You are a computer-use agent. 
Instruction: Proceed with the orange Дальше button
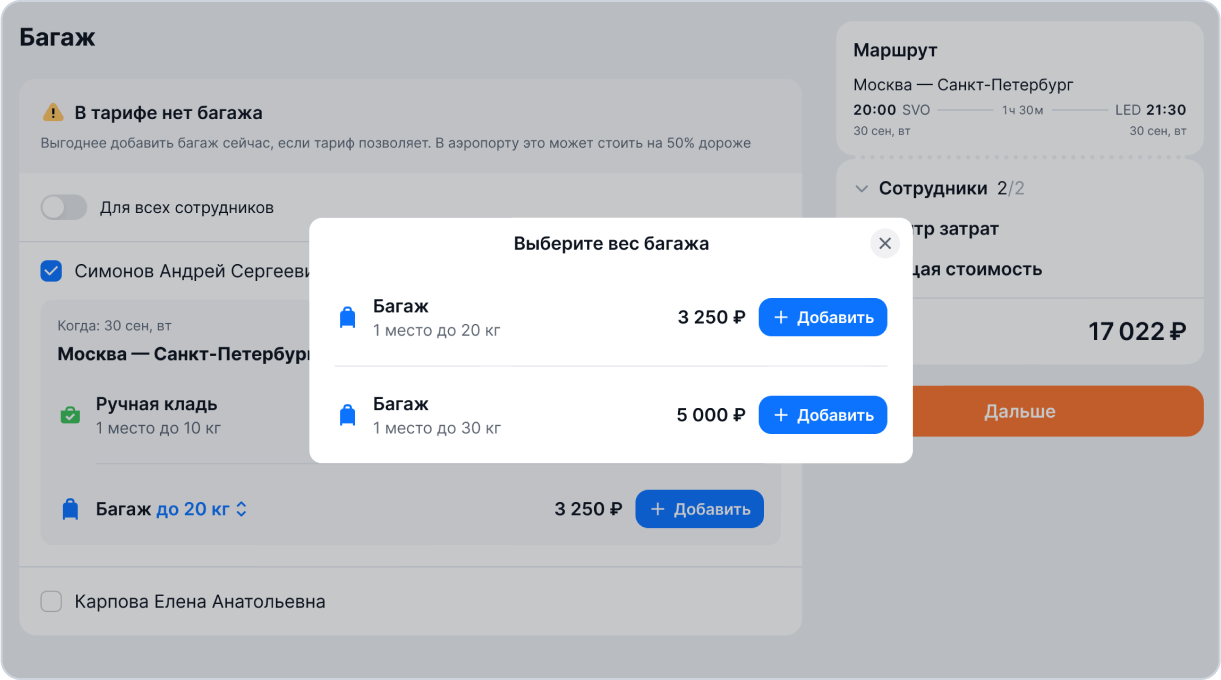(1020, 411)
